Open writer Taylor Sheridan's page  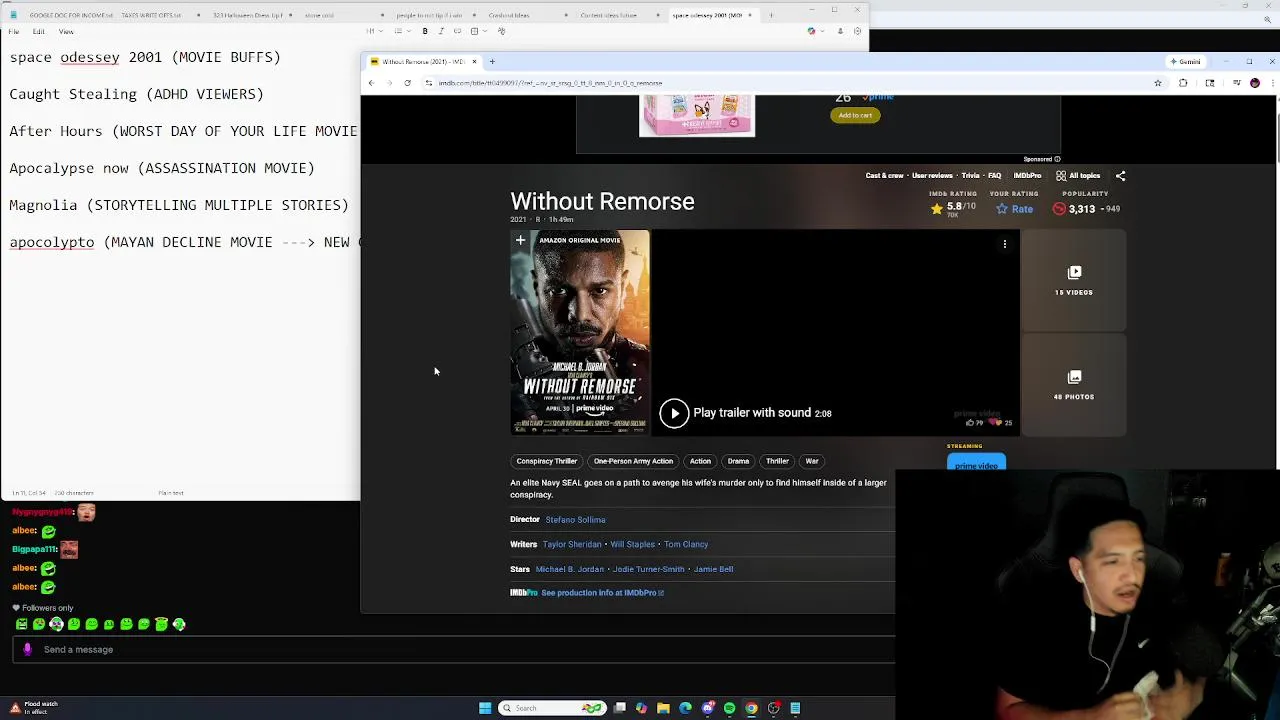572,545
